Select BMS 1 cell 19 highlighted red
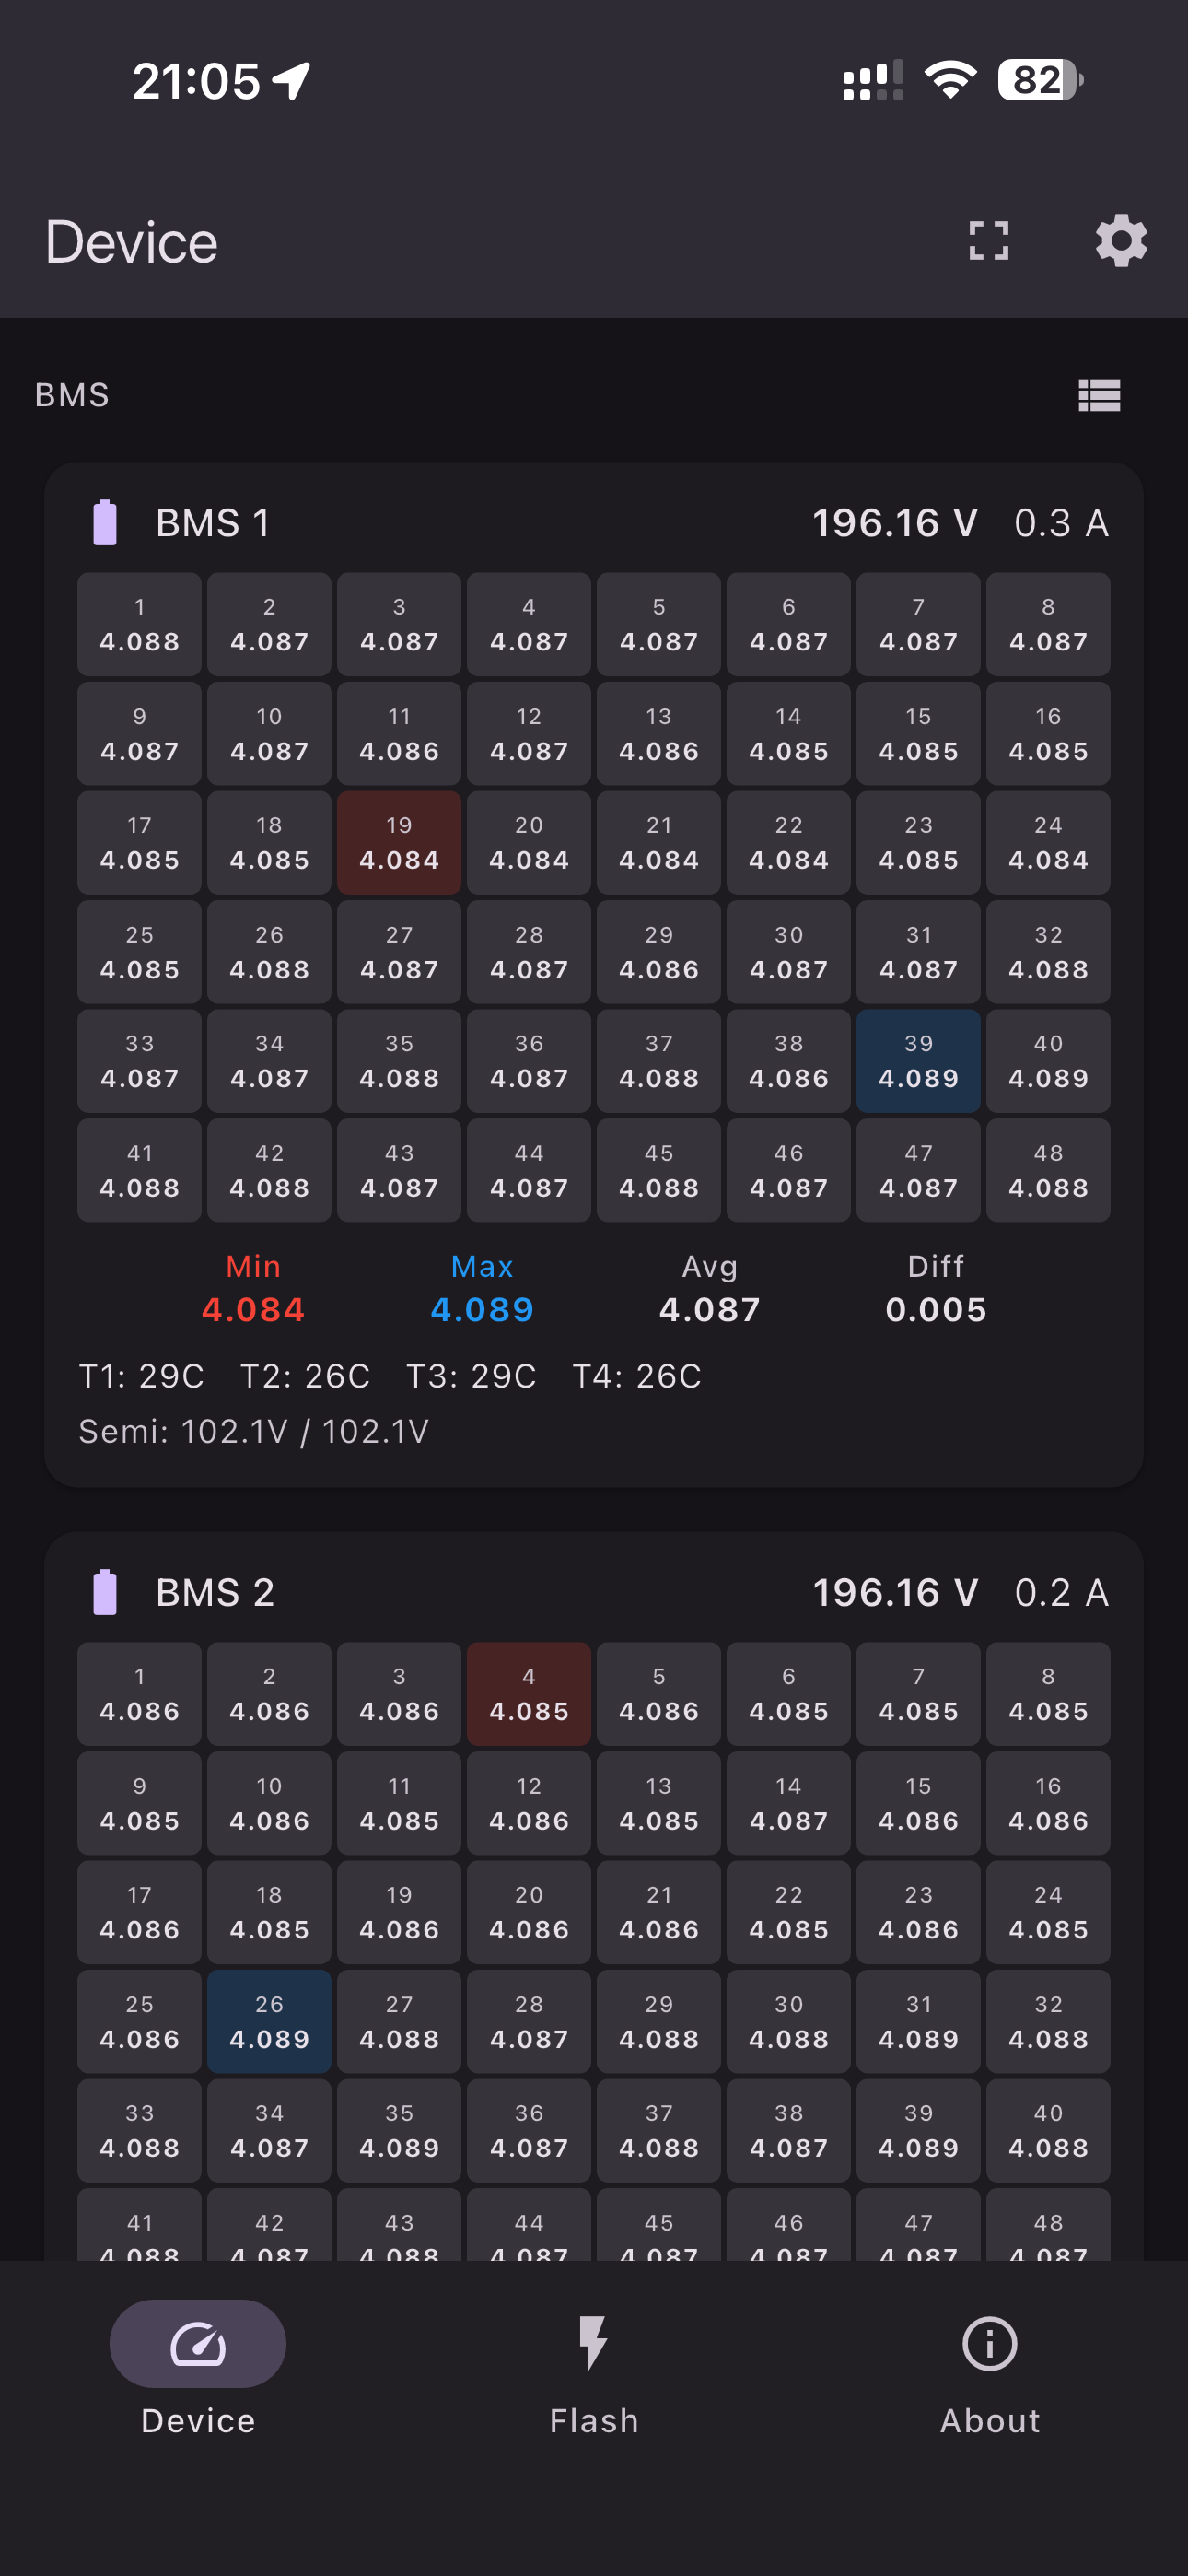This screenshot has height=2576, width=1188. [399, 843]
